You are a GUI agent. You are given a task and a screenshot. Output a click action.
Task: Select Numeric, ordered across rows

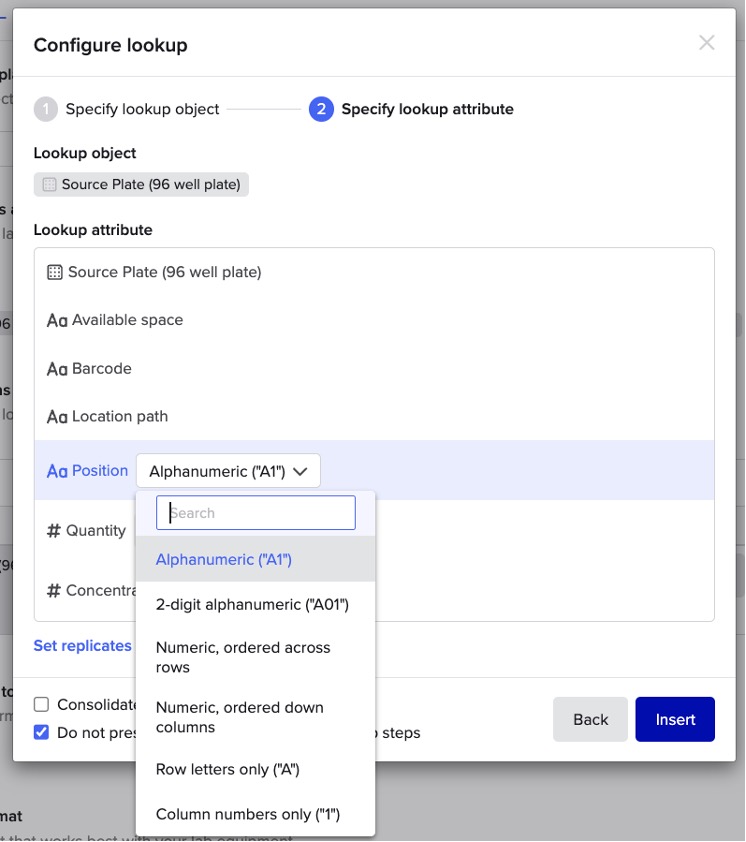[243, 657]
